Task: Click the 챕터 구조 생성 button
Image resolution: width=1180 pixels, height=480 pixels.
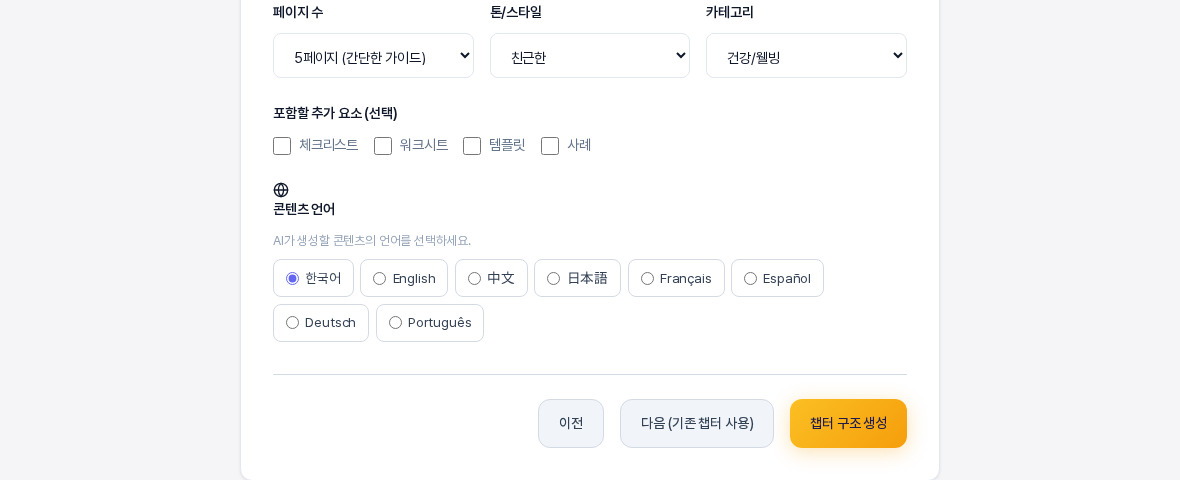Action: (848, 424)
